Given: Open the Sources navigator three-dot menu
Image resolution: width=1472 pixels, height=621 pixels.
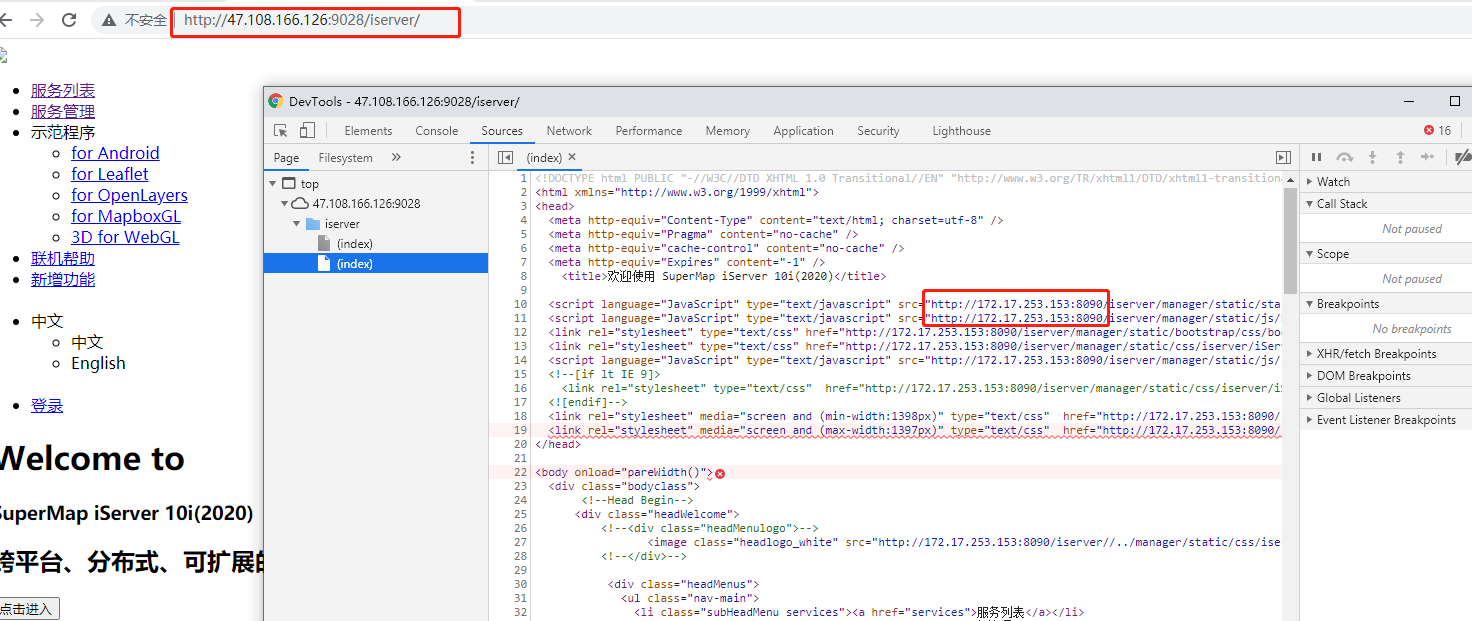Looking at the screenshot, I should point(473,157).
